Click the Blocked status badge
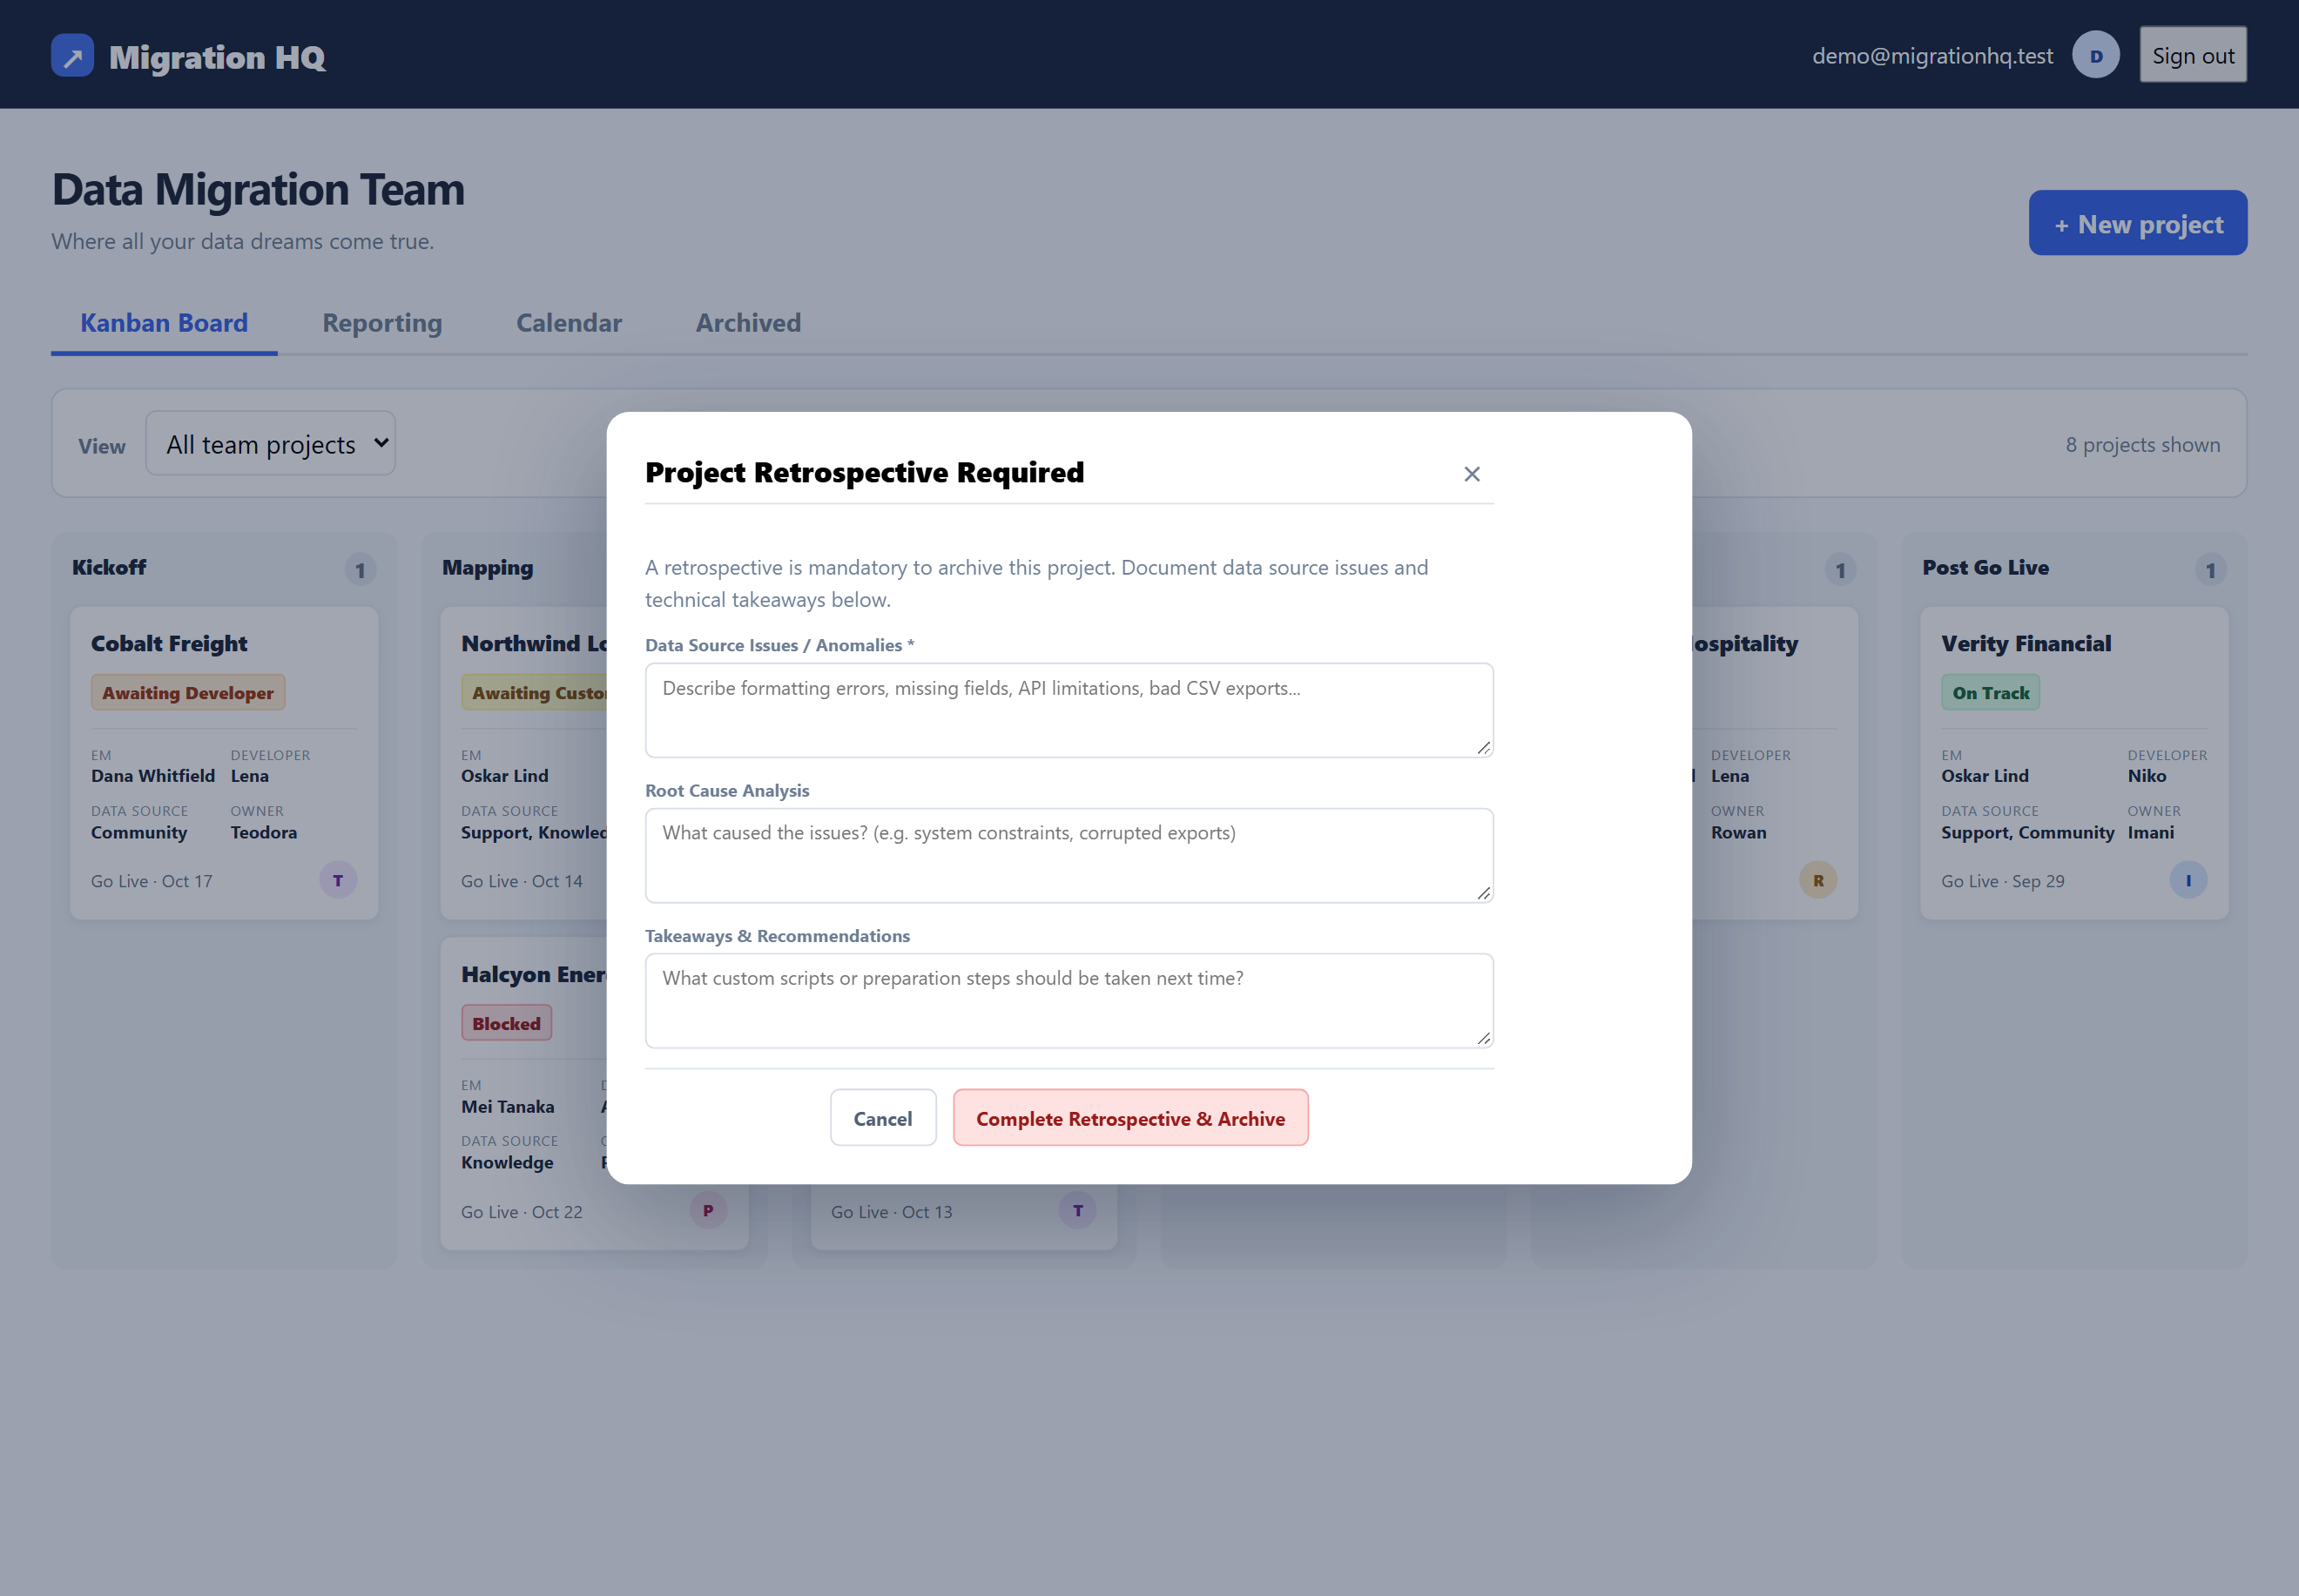2299x1596 pixels. click(506, 1023)
